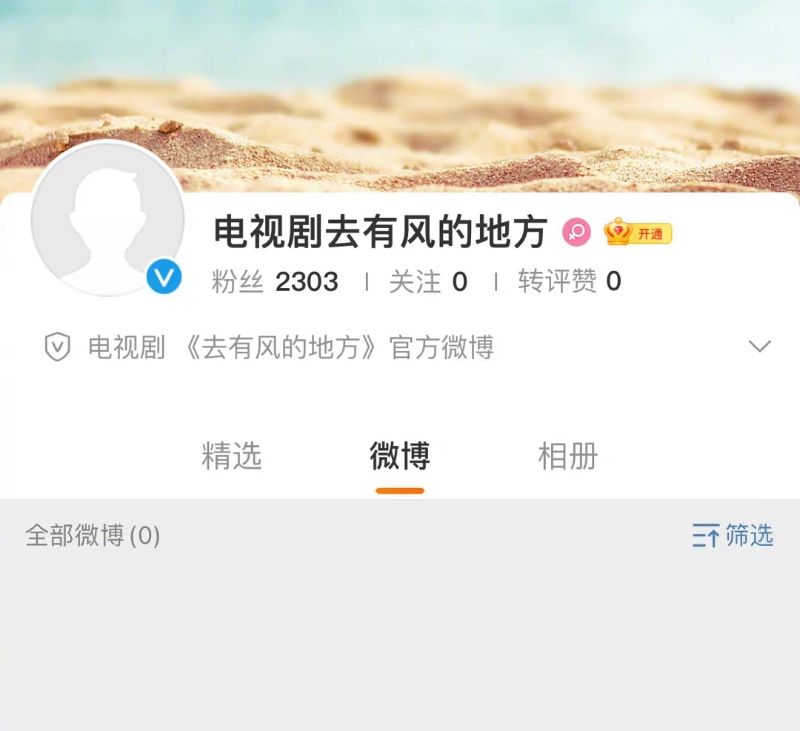Click the 全部微博 (0) label
Image resolution: width=800 pixels, height=731 pixels.
coord(93,536)
